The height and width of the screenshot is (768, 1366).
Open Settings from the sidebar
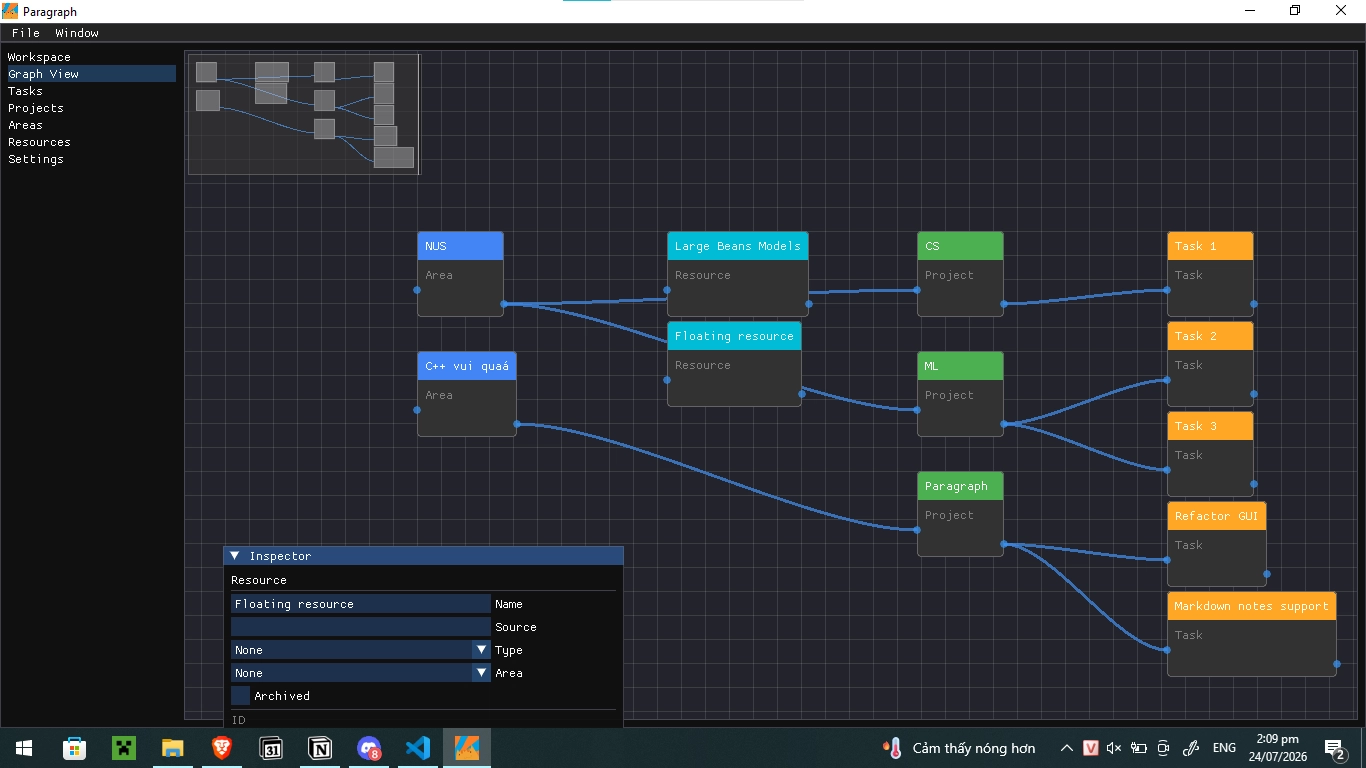click(x=35, y=159)
